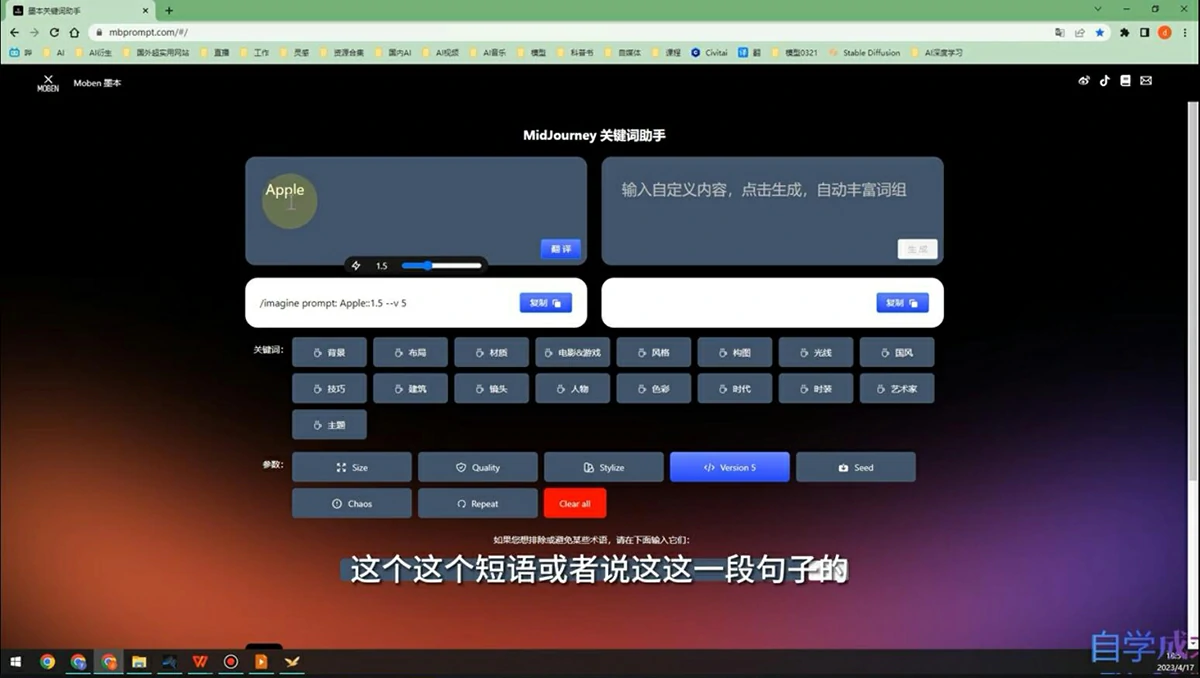This screenshot has height=678, width=1200.
Task: Open the 背景 keyword category
Action: tap(329, 352)
